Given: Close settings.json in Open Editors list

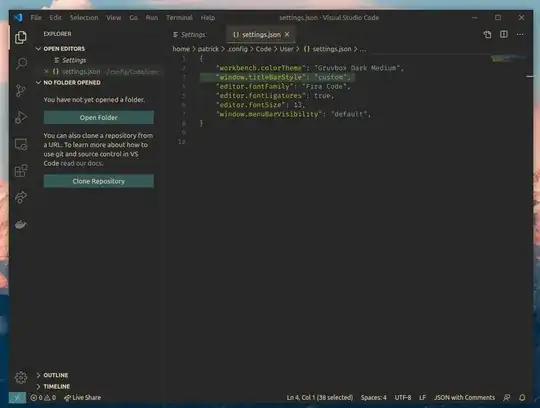Looking at the screenshot, I should (46, 71).
